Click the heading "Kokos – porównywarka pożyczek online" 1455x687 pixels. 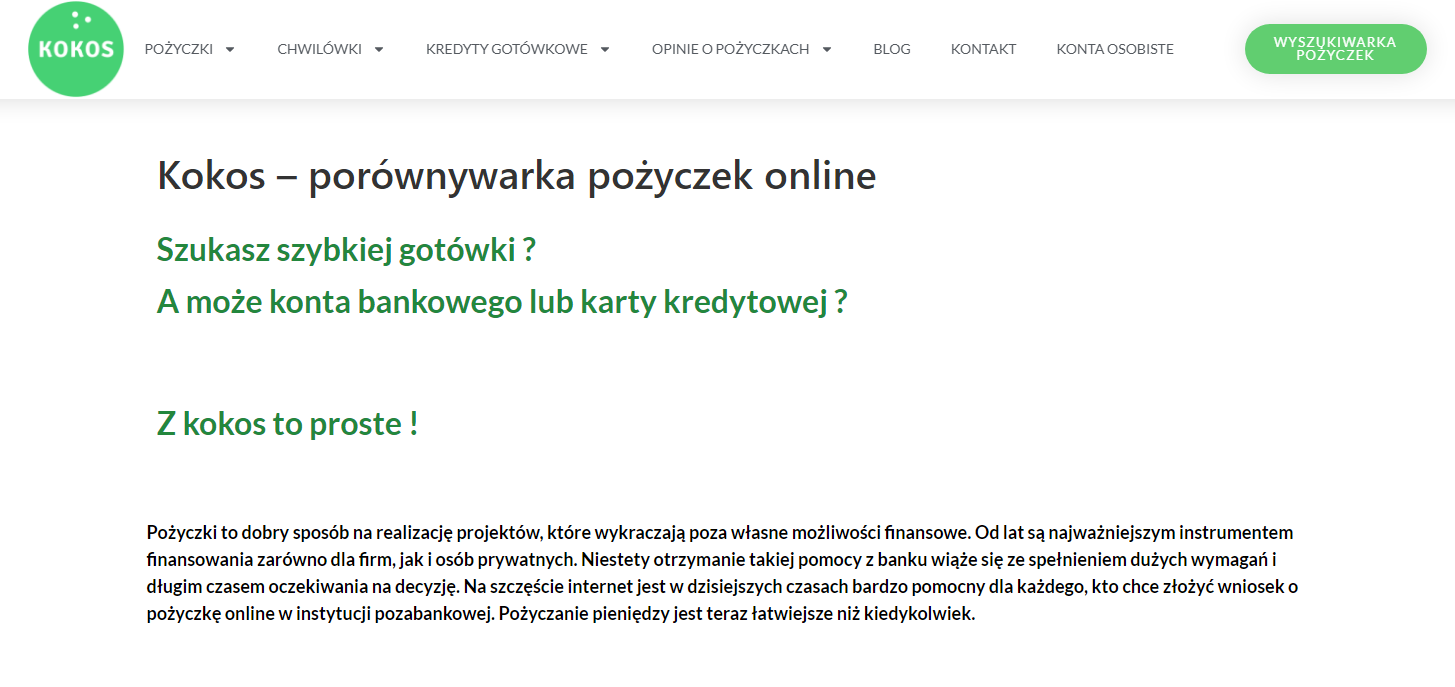click(x=517, y=176)
